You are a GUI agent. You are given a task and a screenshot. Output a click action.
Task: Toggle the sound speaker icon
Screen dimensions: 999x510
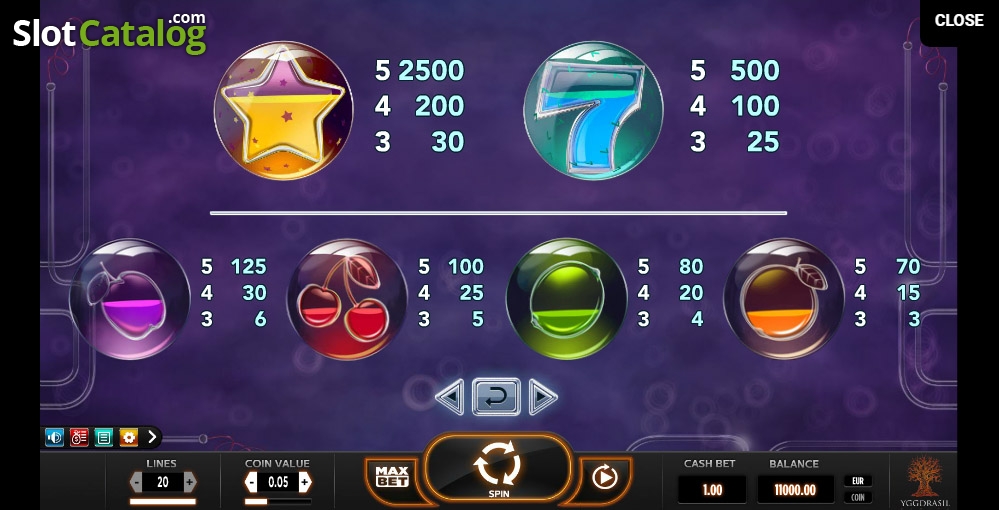point(54,437)
